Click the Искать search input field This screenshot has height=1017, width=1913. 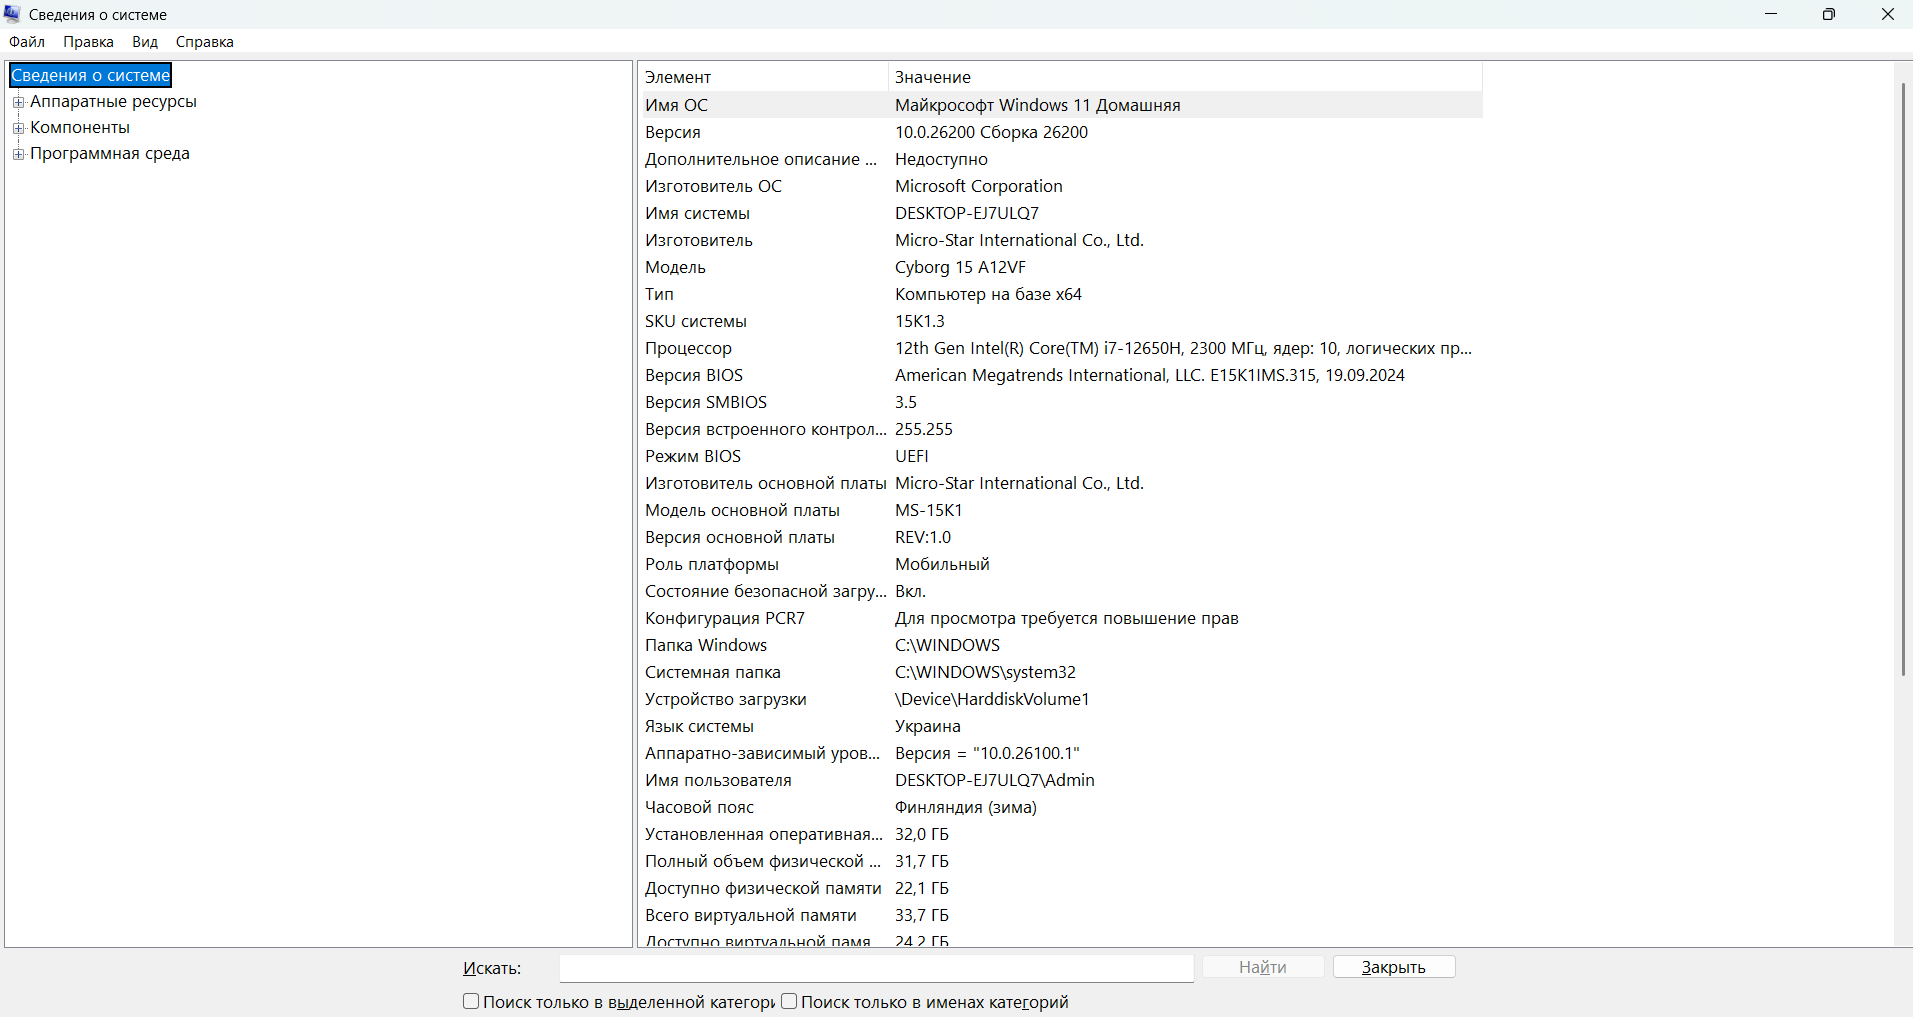(x=876, y=968)
